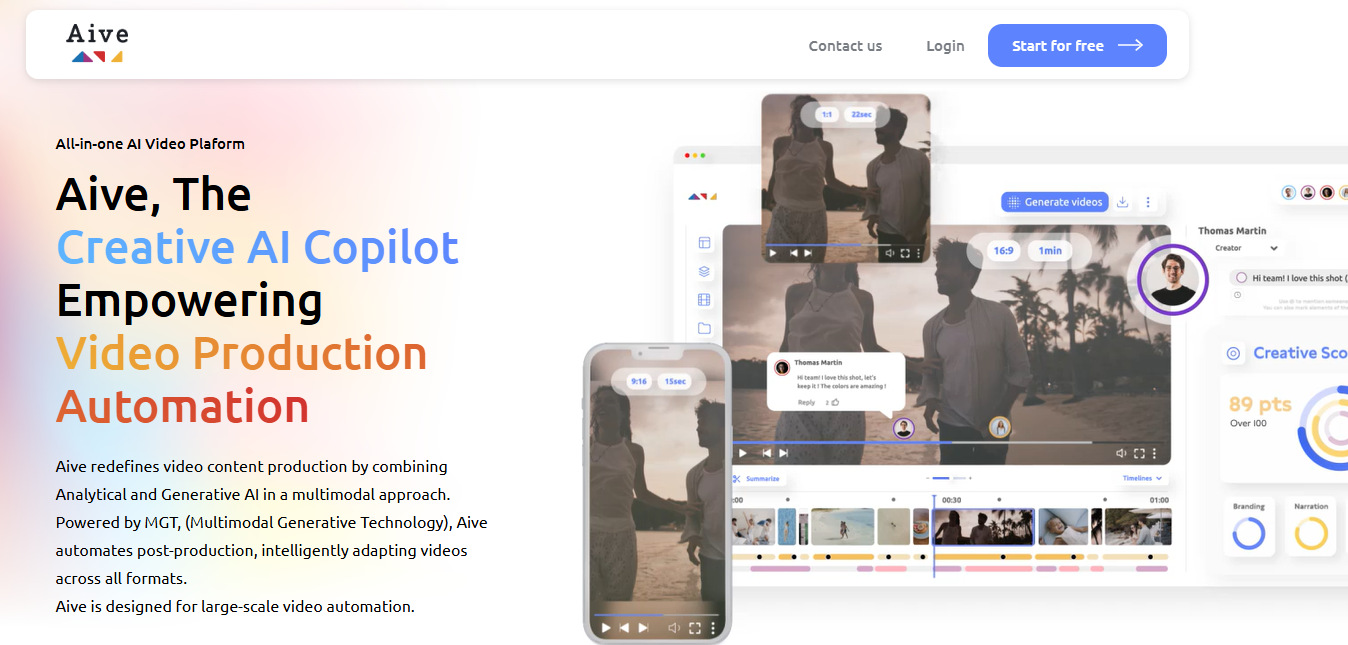Open more options on the 16:9 player

(x=1156, y=453)
